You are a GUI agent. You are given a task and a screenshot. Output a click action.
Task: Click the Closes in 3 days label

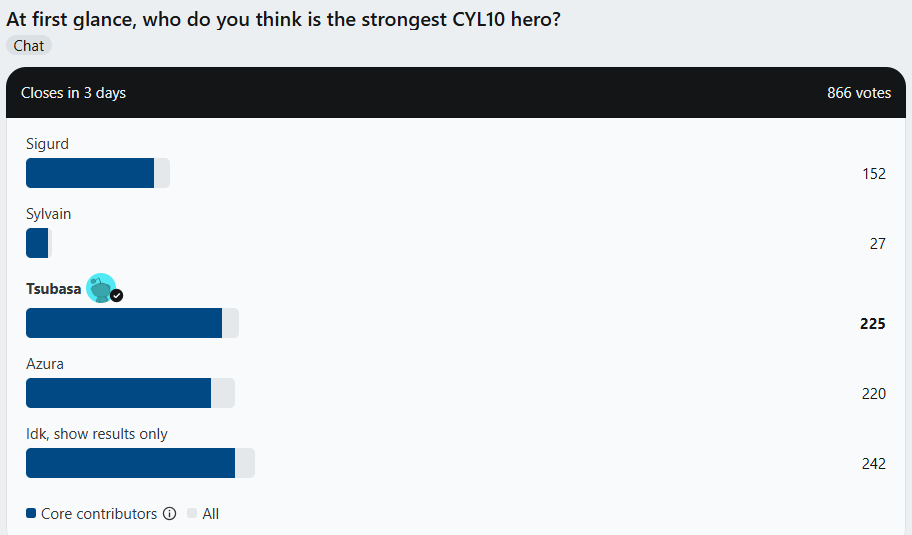(x=73, y=93)
